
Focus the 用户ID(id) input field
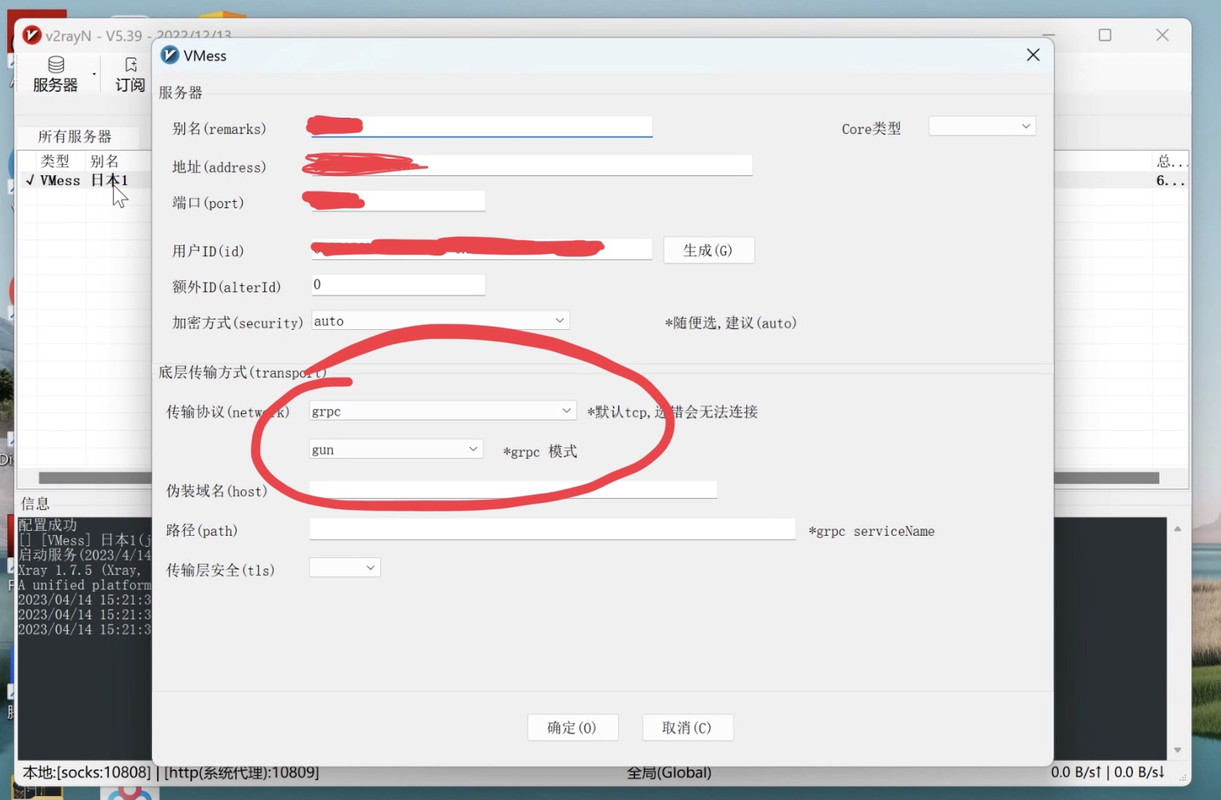482,248
